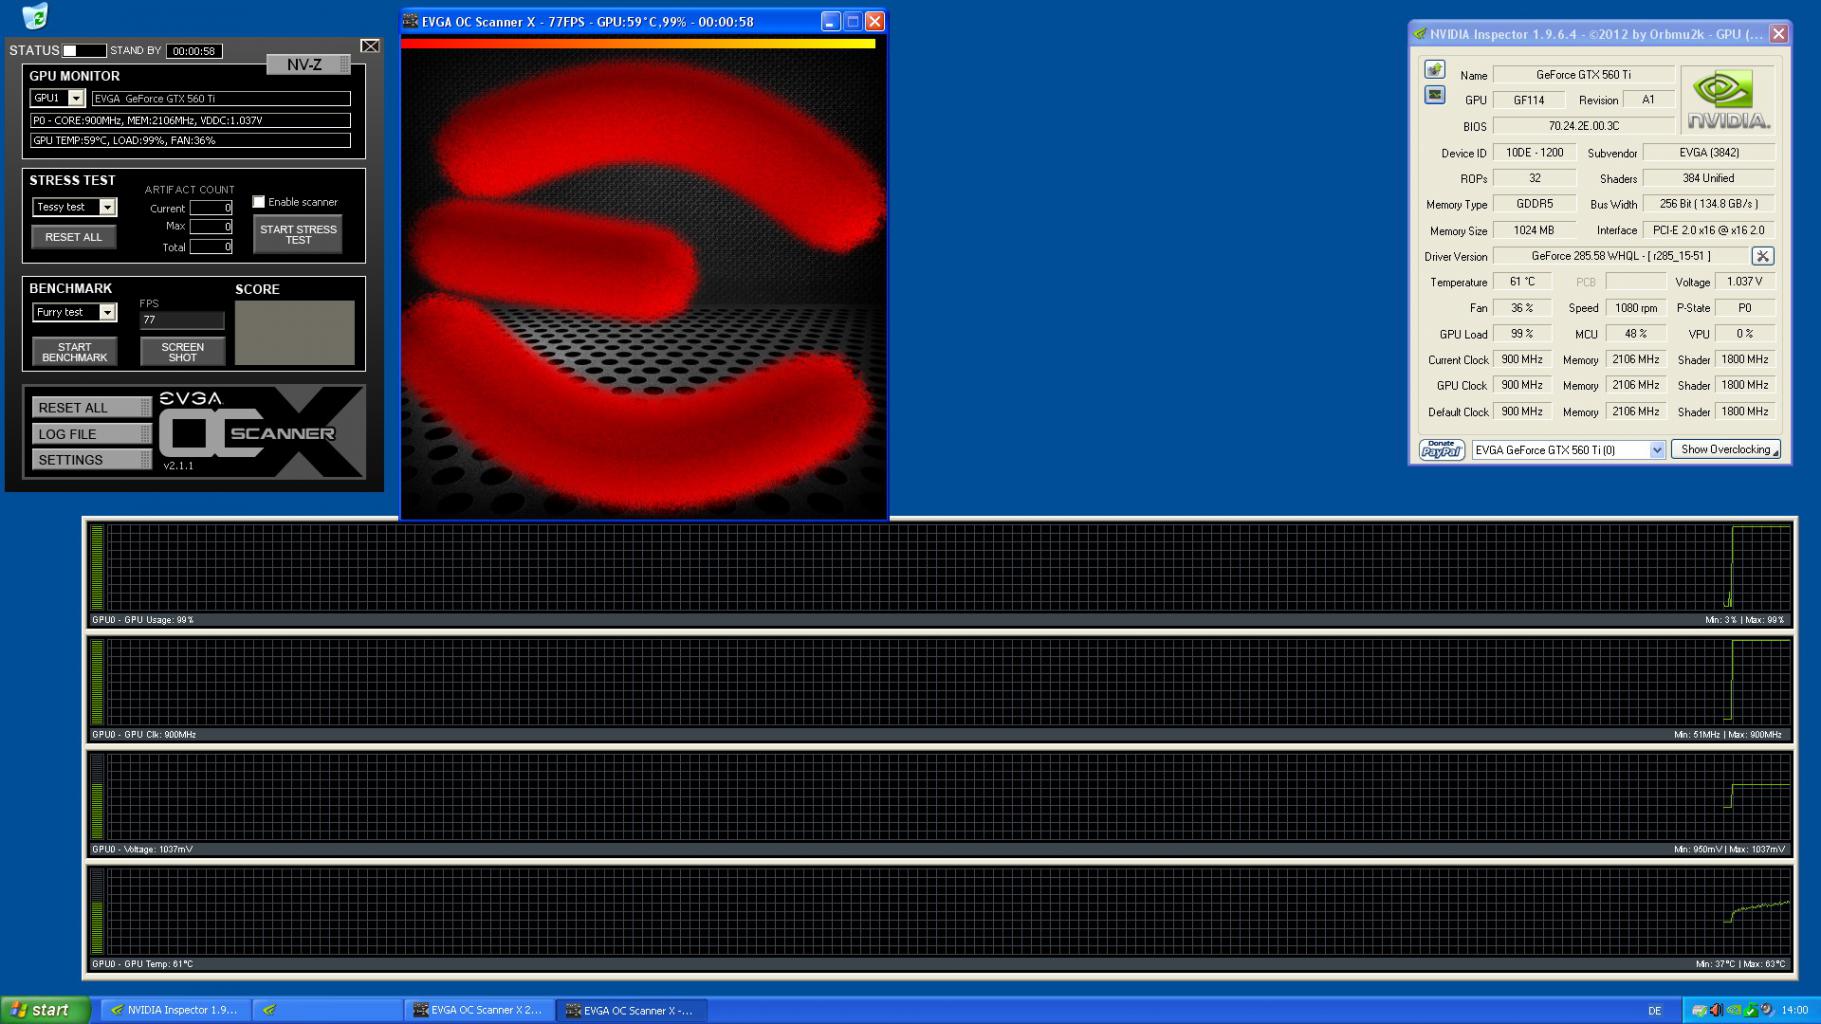Screen dimensions: 1821x1024
Task: Click the PayPal Donate button
Action: [x=1441, y=450]
